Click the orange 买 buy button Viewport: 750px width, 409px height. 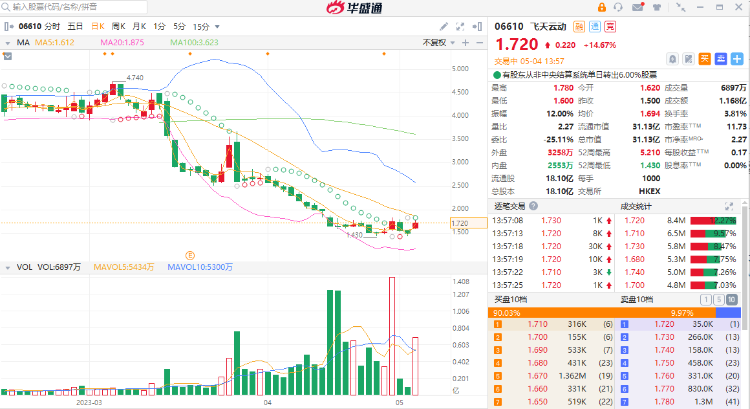click(x=705, y=59)
